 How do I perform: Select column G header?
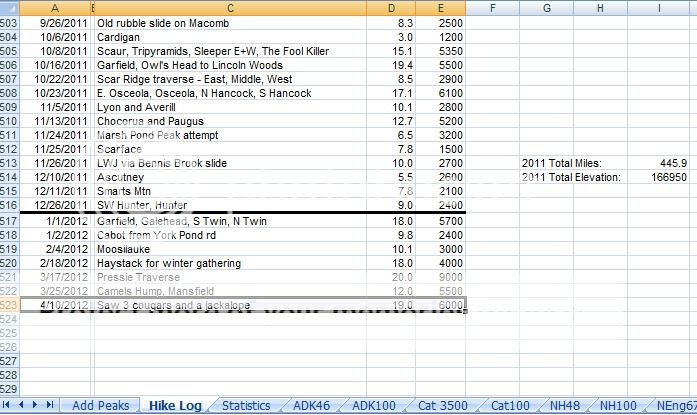point(547,8)
